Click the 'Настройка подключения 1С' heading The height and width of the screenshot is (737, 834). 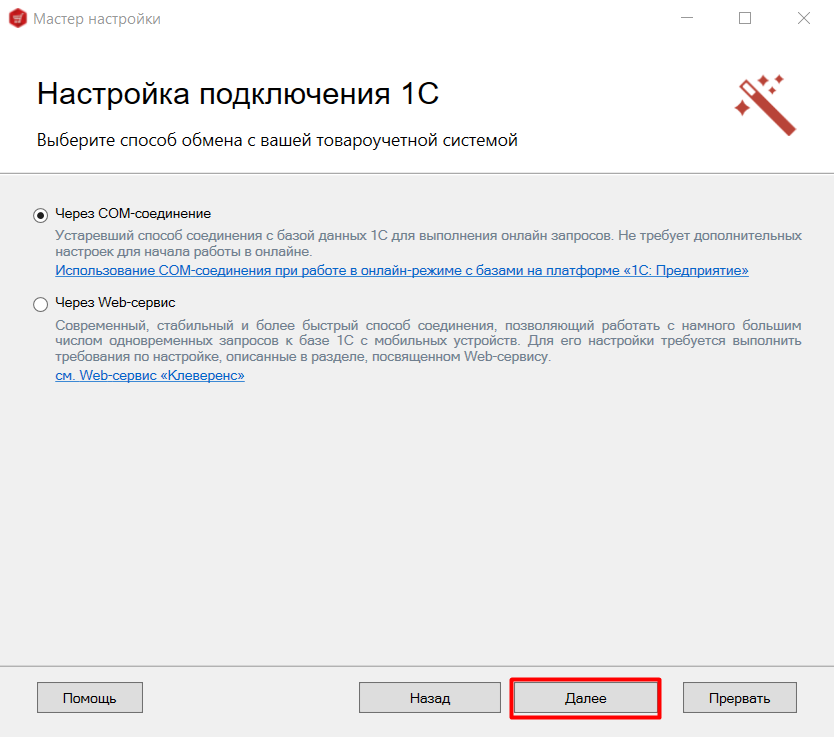tap(238, 94)
